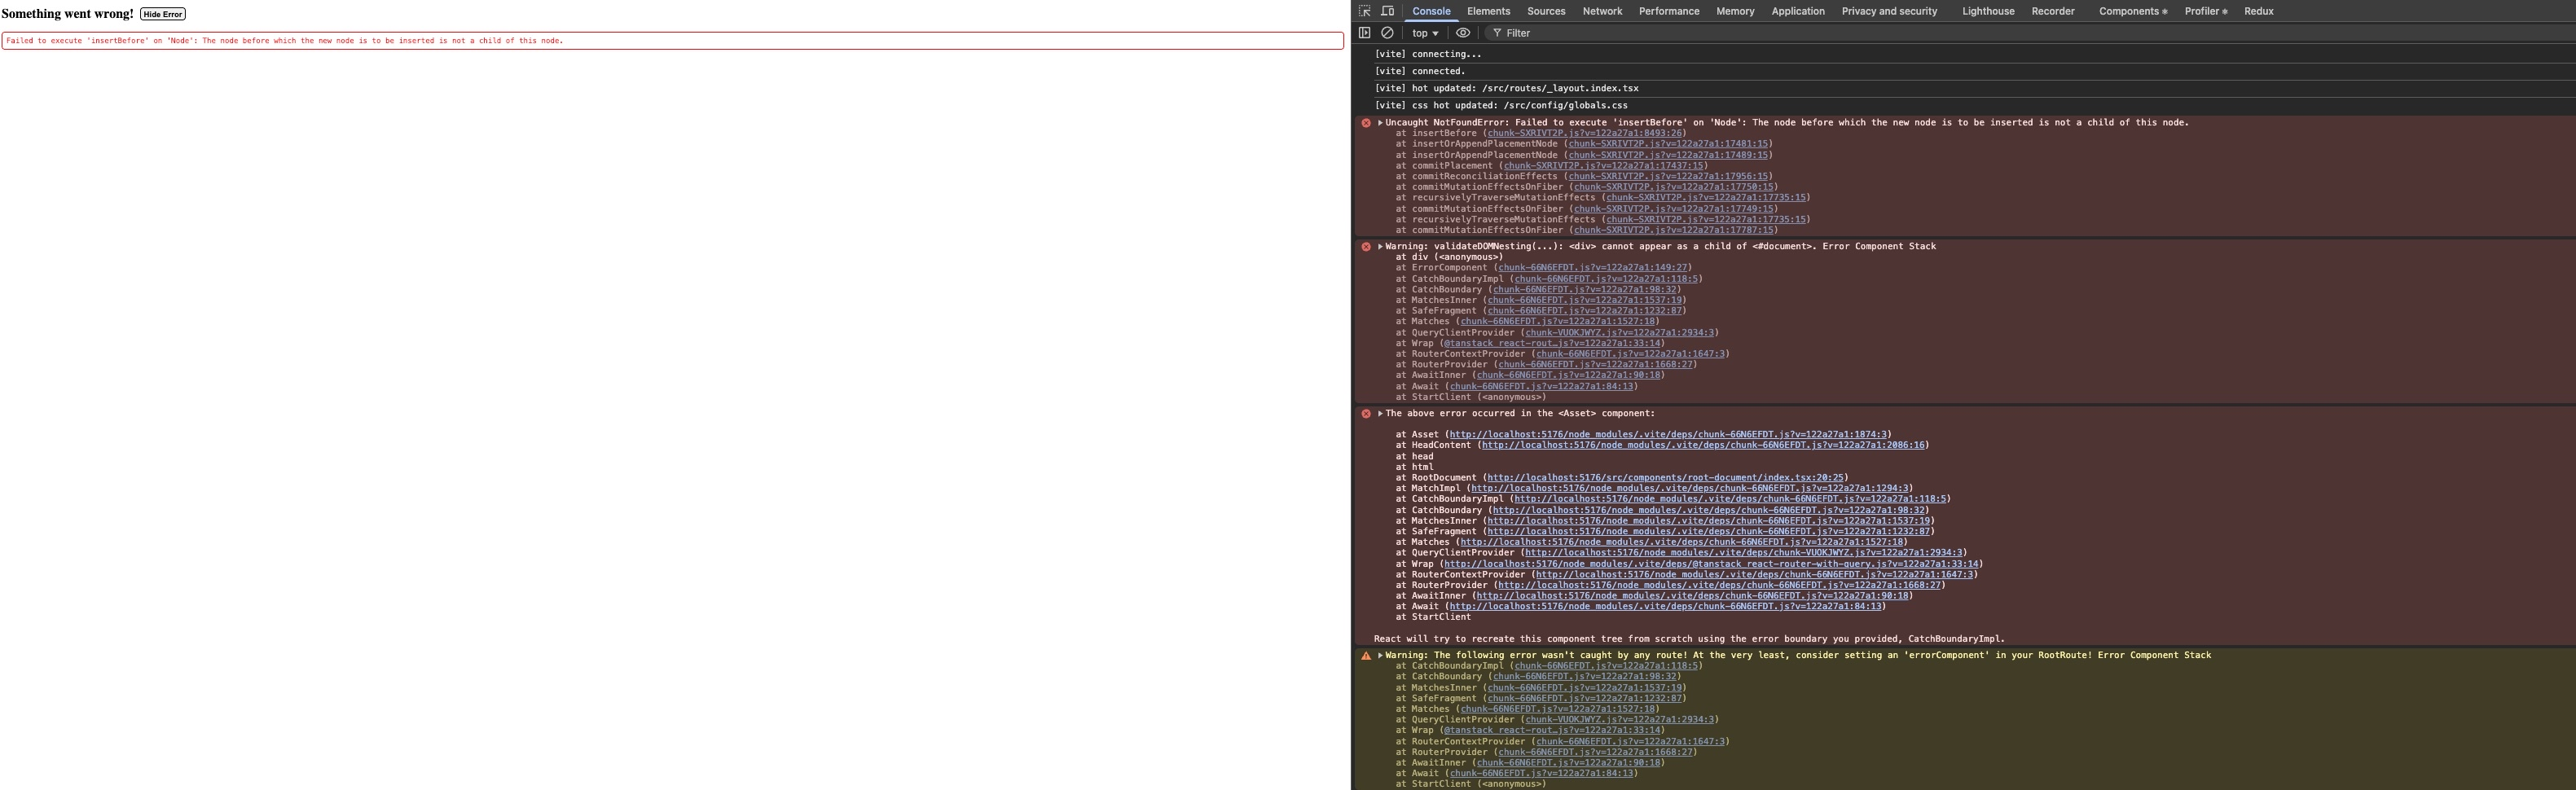
Task: Open the Redux tab
Action: pyautogui.click(x=2259, y=11)
